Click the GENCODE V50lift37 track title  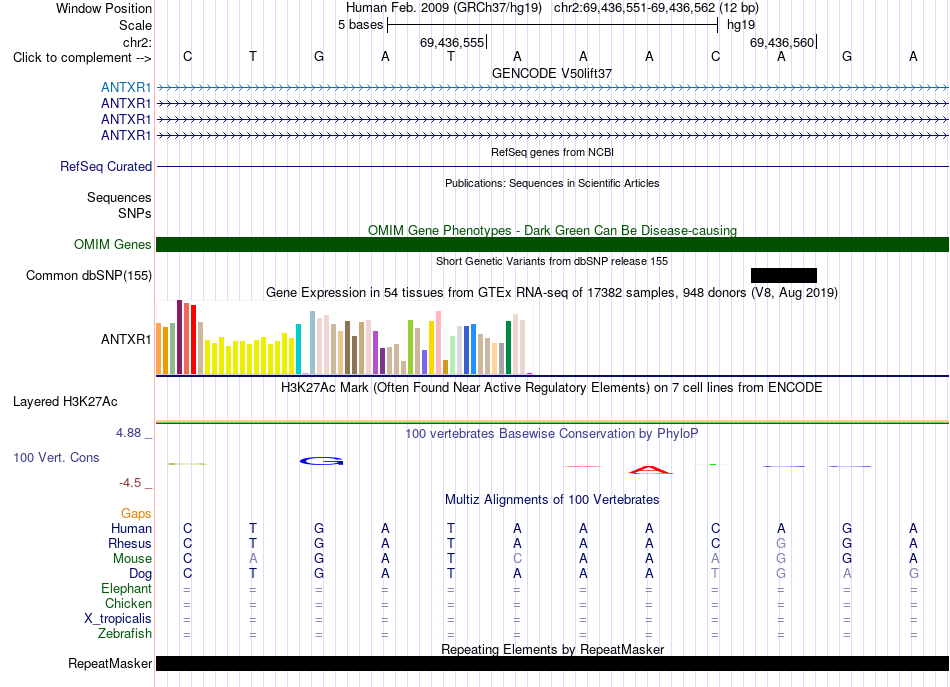click(552, 73)
